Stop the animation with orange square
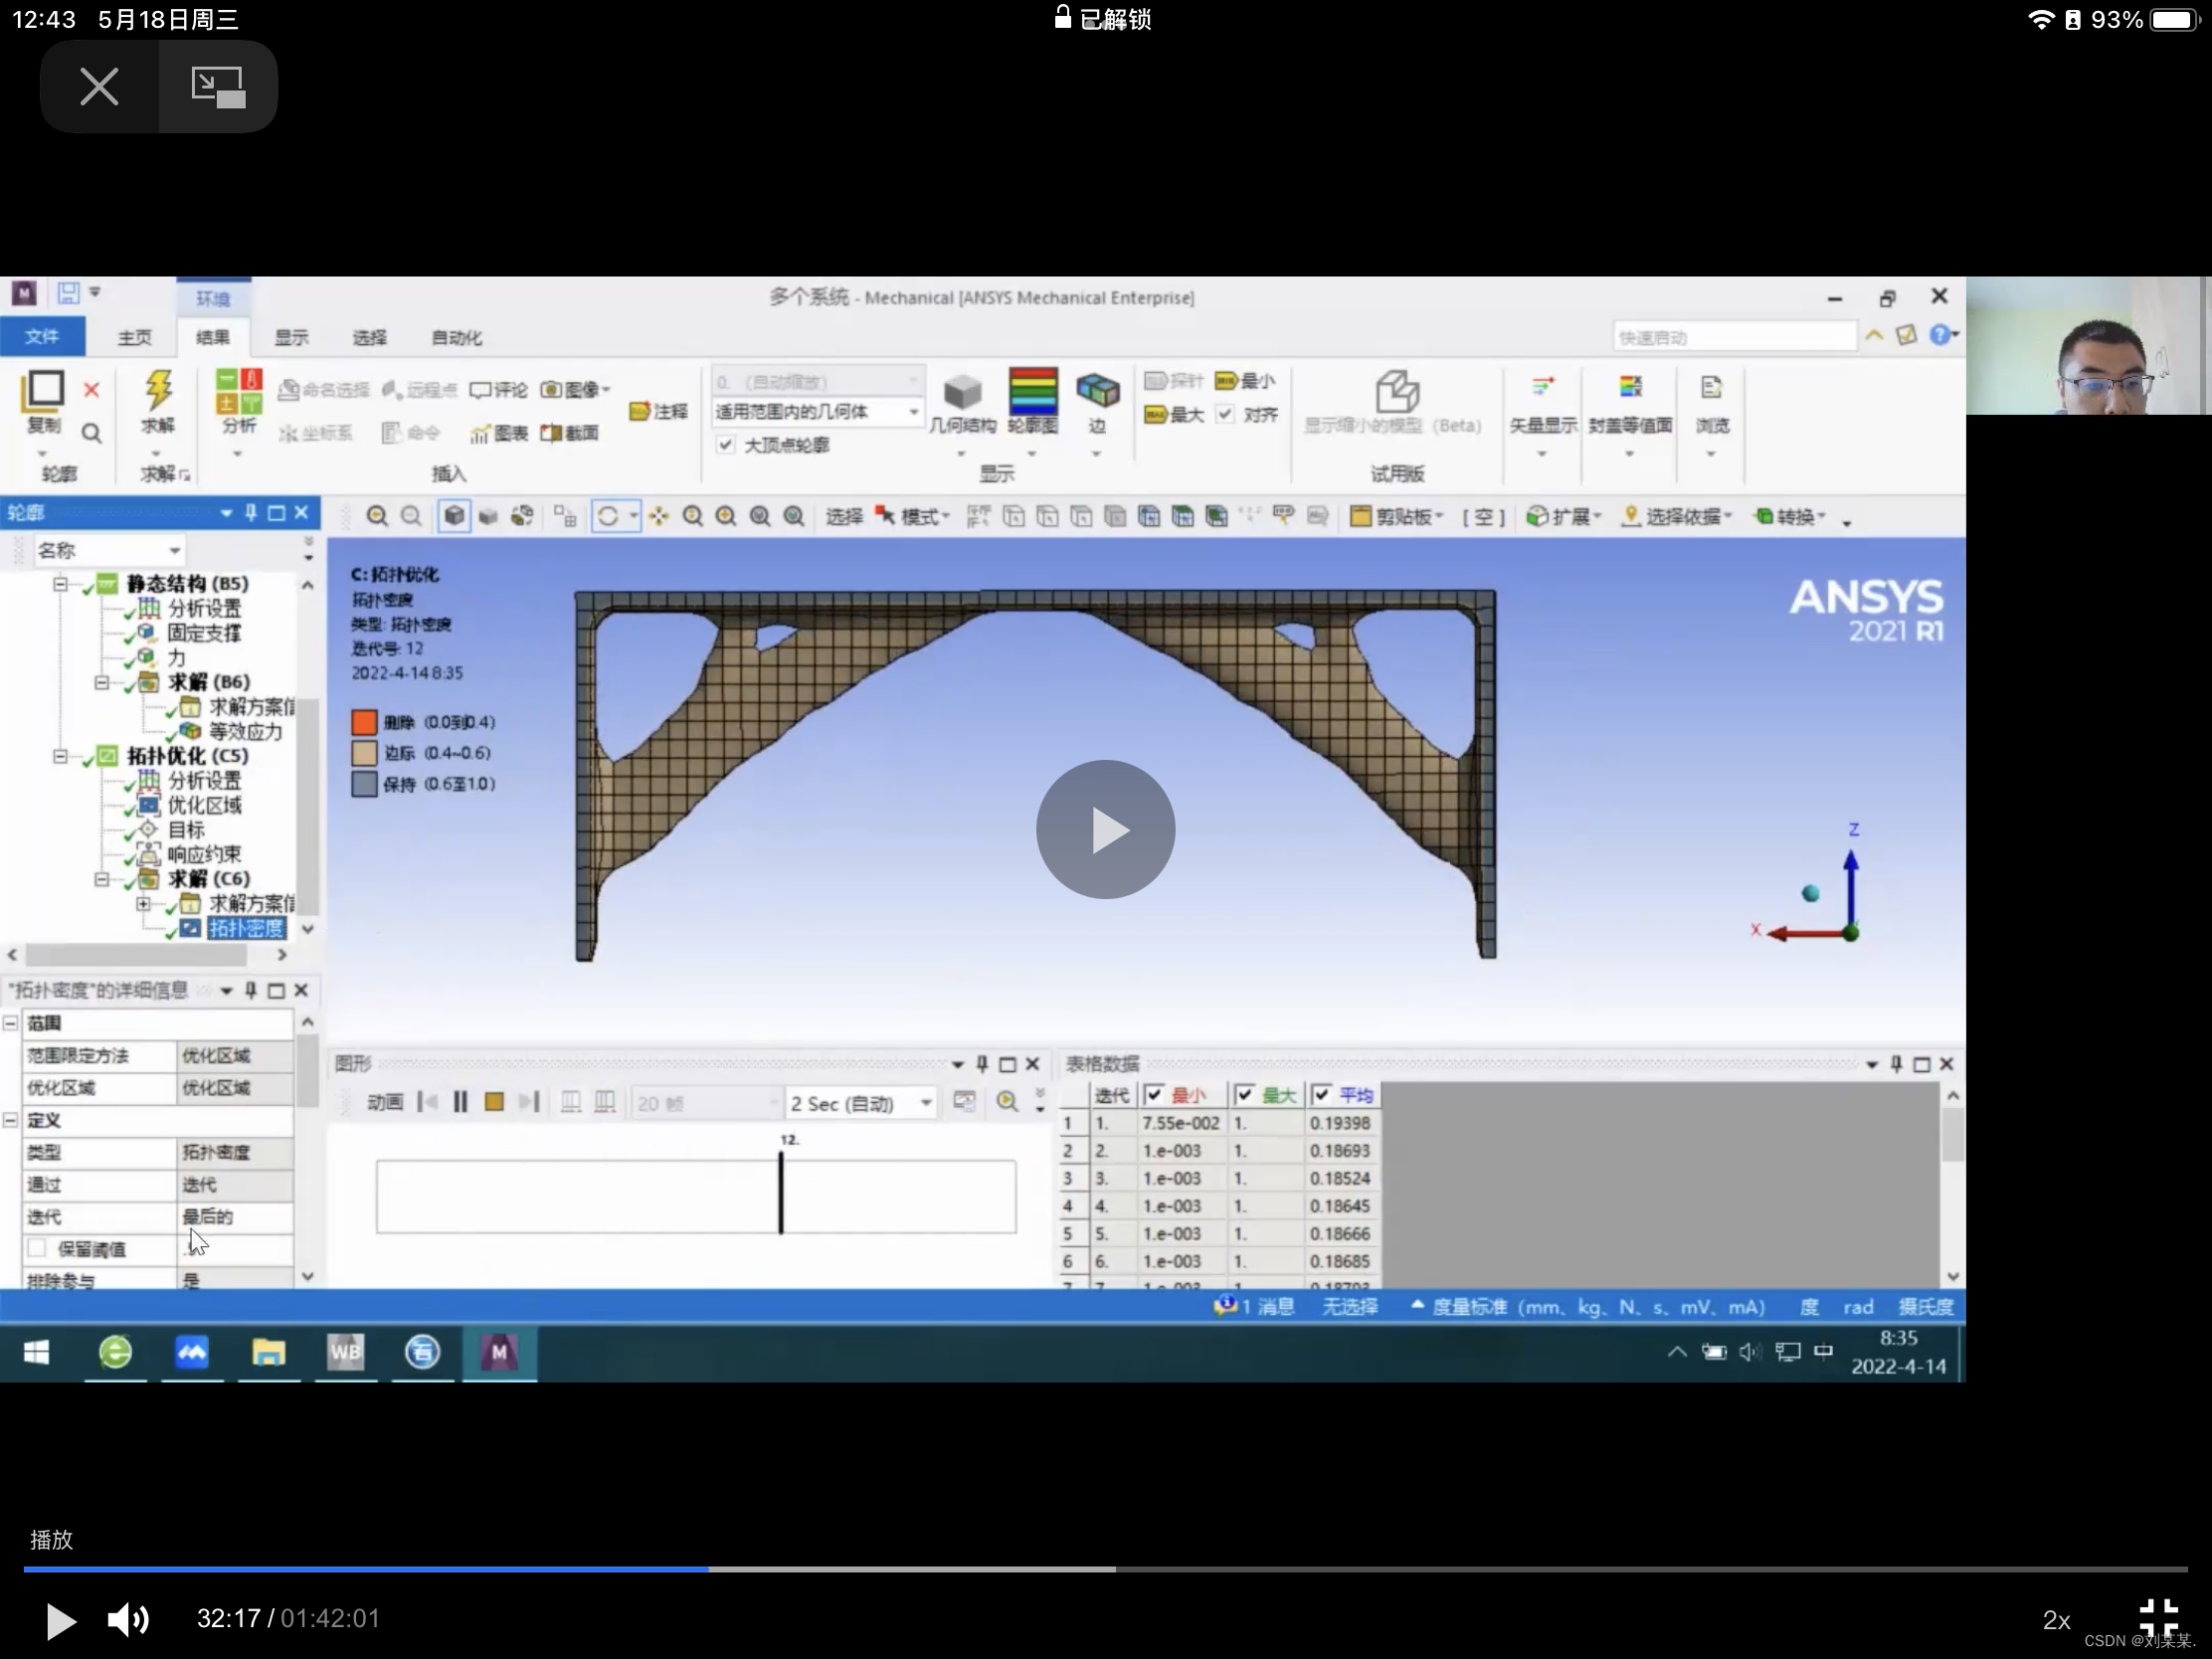 pyautogui.click(x=494, y=1102)
